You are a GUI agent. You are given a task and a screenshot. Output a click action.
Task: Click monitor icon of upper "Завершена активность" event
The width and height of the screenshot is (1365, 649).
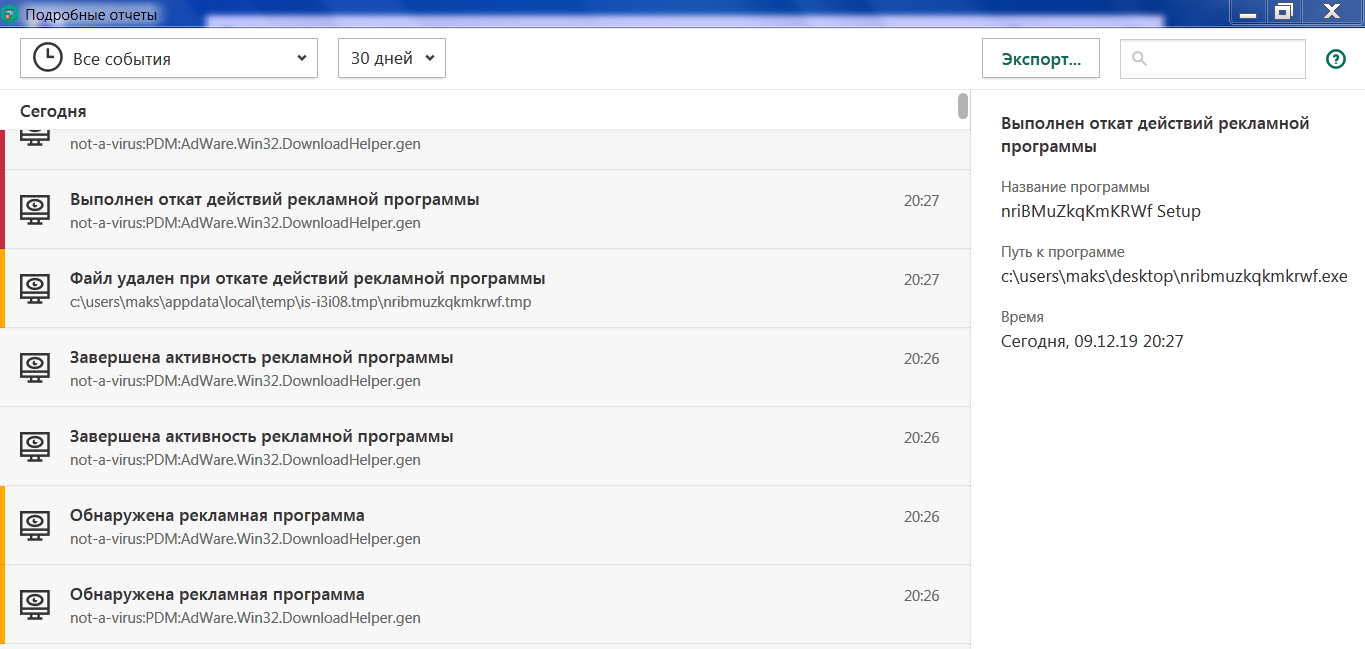pyautogui.click(x=35, y=367)
